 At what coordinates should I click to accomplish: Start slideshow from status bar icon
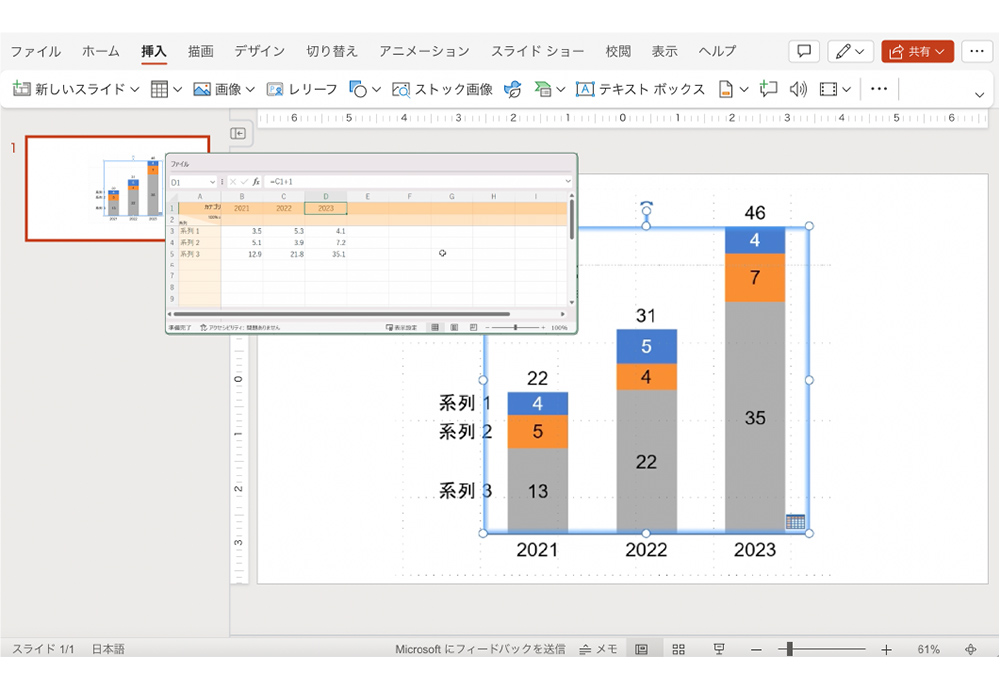click(x=719, y=649)
